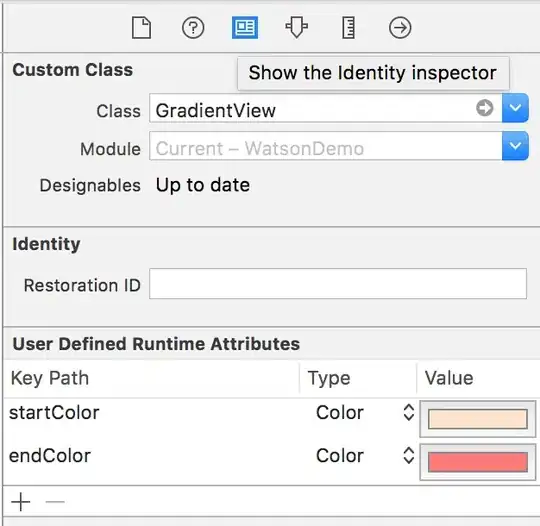Open the File inspector icon
This screenshot has width=540, height=526.
pos(141,28)
